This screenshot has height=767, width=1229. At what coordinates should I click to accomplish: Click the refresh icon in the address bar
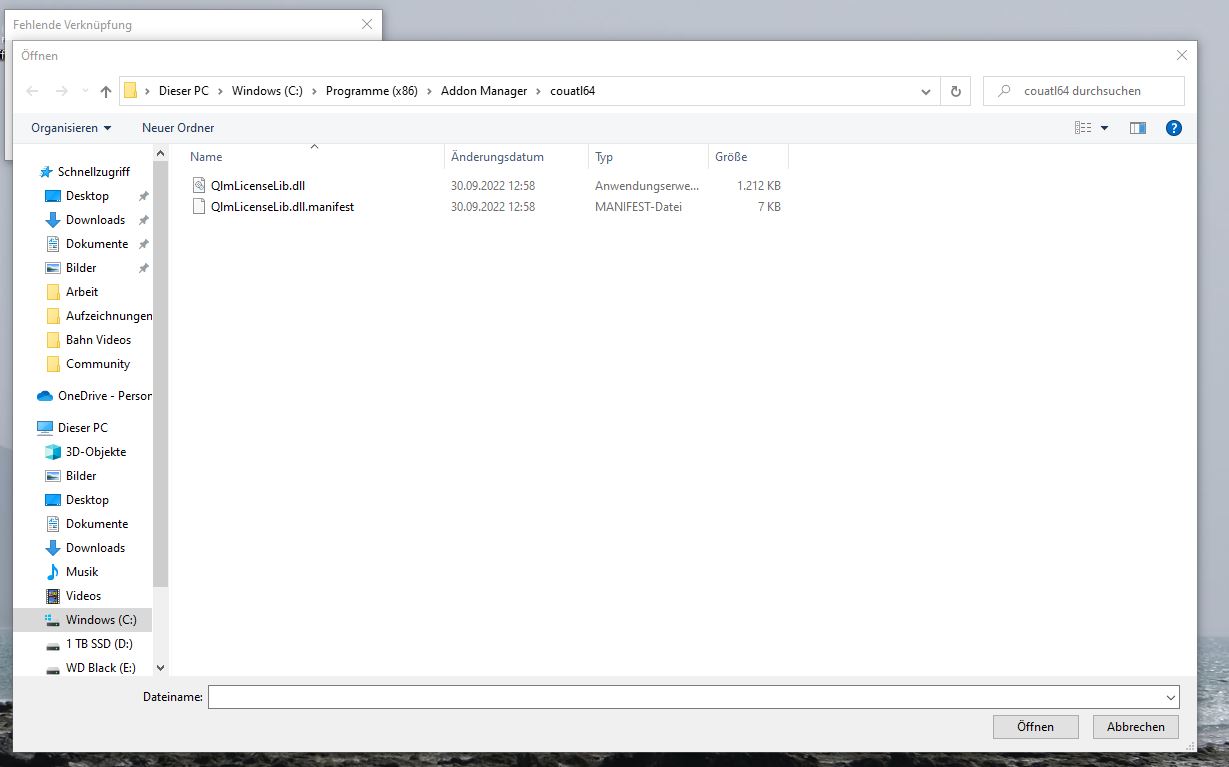[x=954, y=90]
